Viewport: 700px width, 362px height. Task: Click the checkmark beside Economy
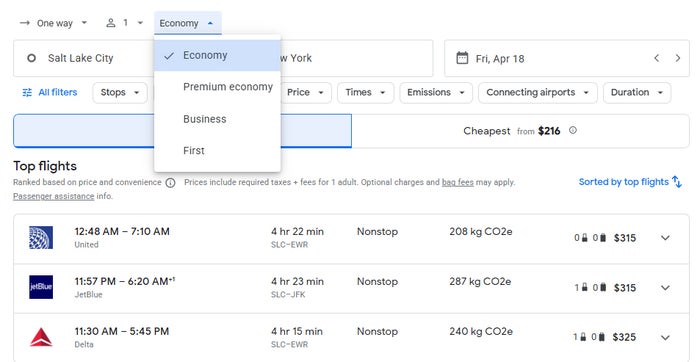169,56
